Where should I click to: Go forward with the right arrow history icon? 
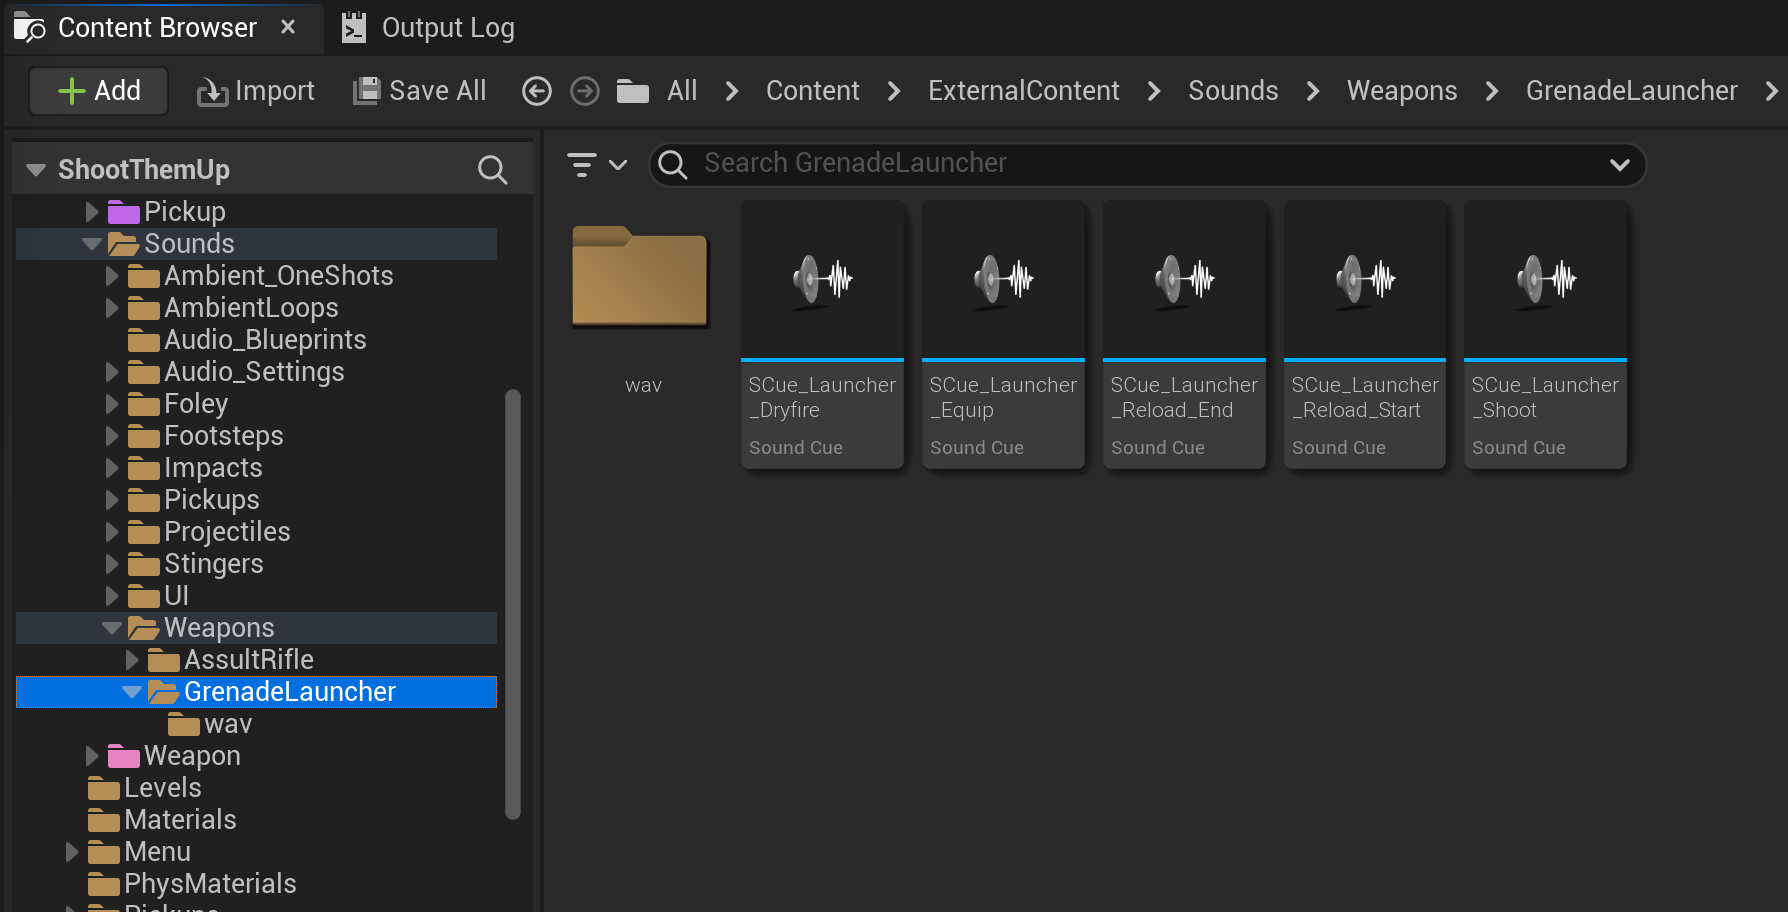click(585, 91)
